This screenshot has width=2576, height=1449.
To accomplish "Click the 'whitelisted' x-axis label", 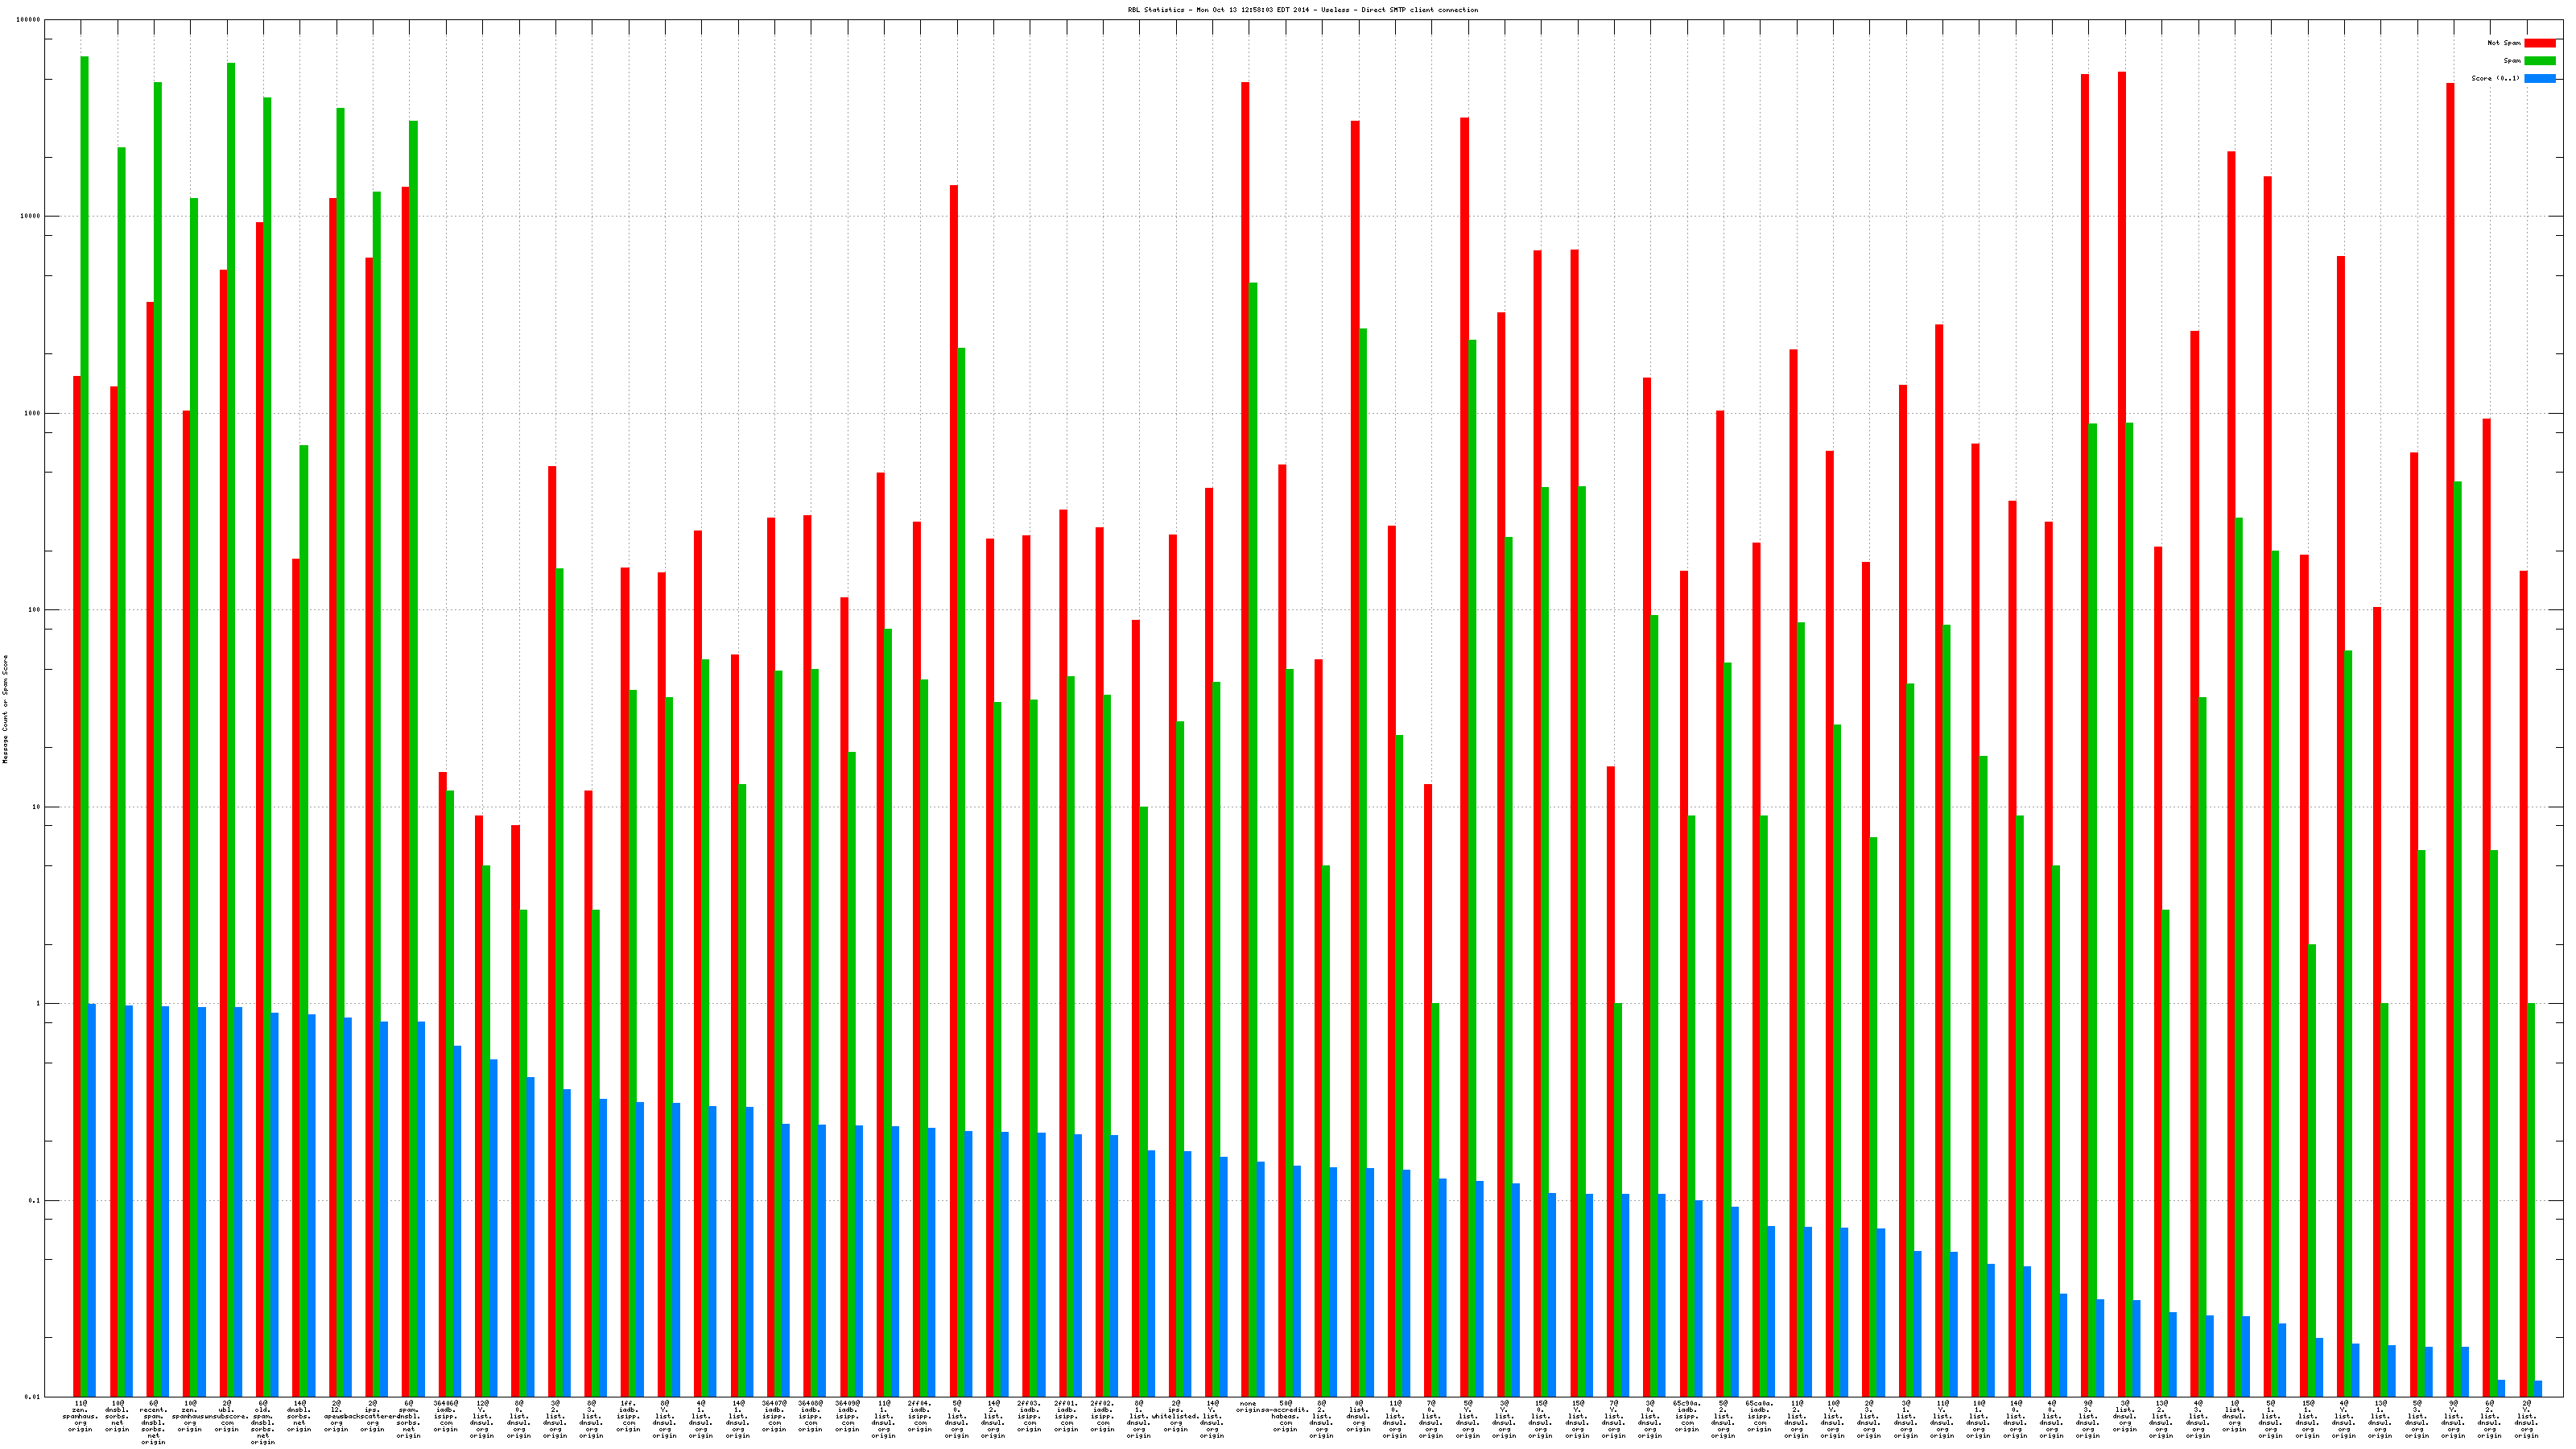I will [x=1178, y=1416].
